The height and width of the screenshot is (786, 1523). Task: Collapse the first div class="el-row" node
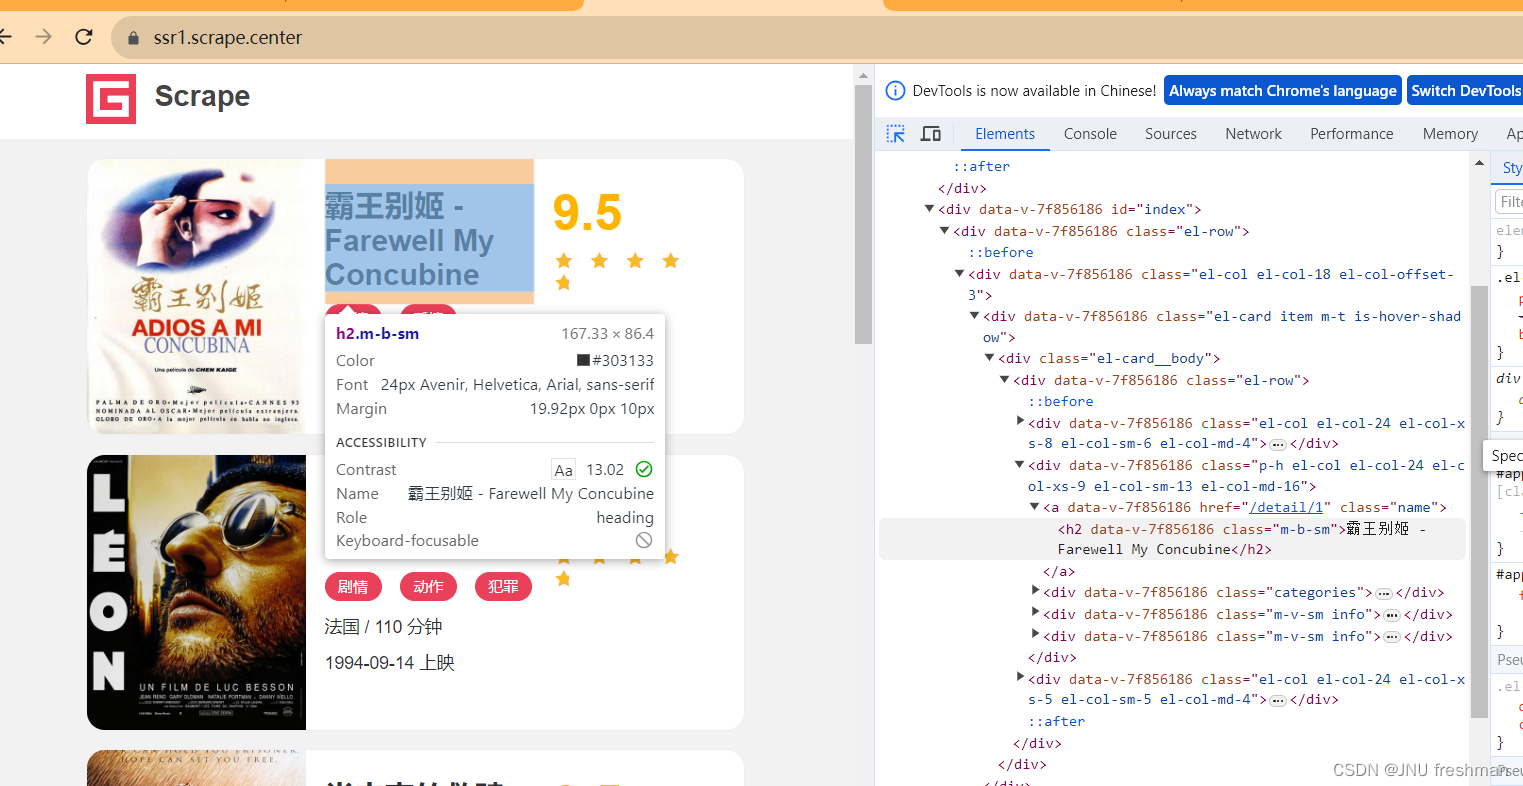click(945, 231)
